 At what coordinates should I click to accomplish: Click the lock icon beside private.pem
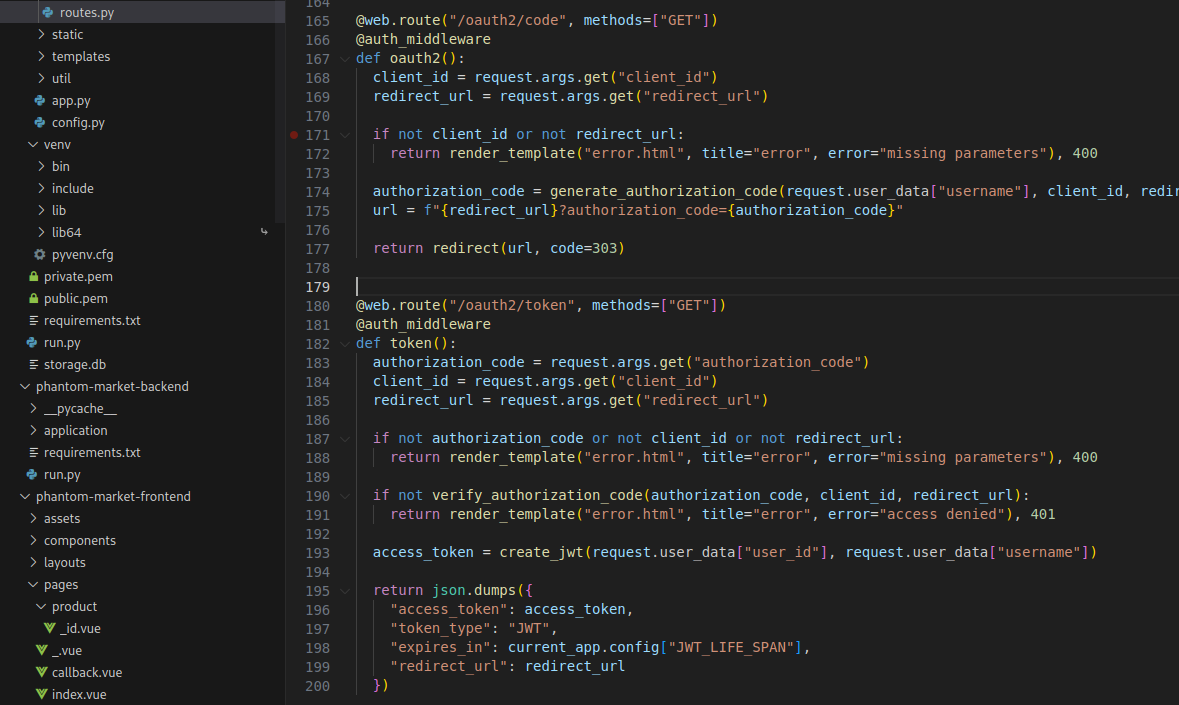coord(33,277)
